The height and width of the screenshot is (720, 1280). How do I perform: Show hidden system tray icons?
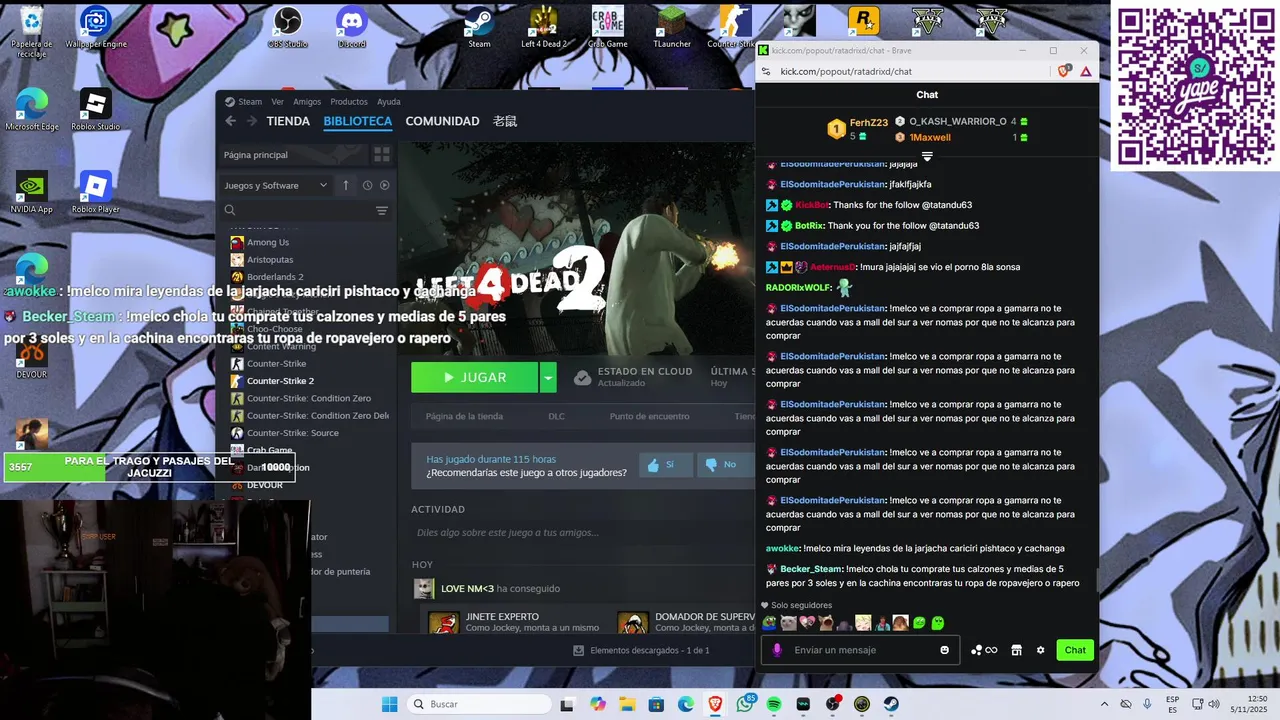[x=1104, y=704]
